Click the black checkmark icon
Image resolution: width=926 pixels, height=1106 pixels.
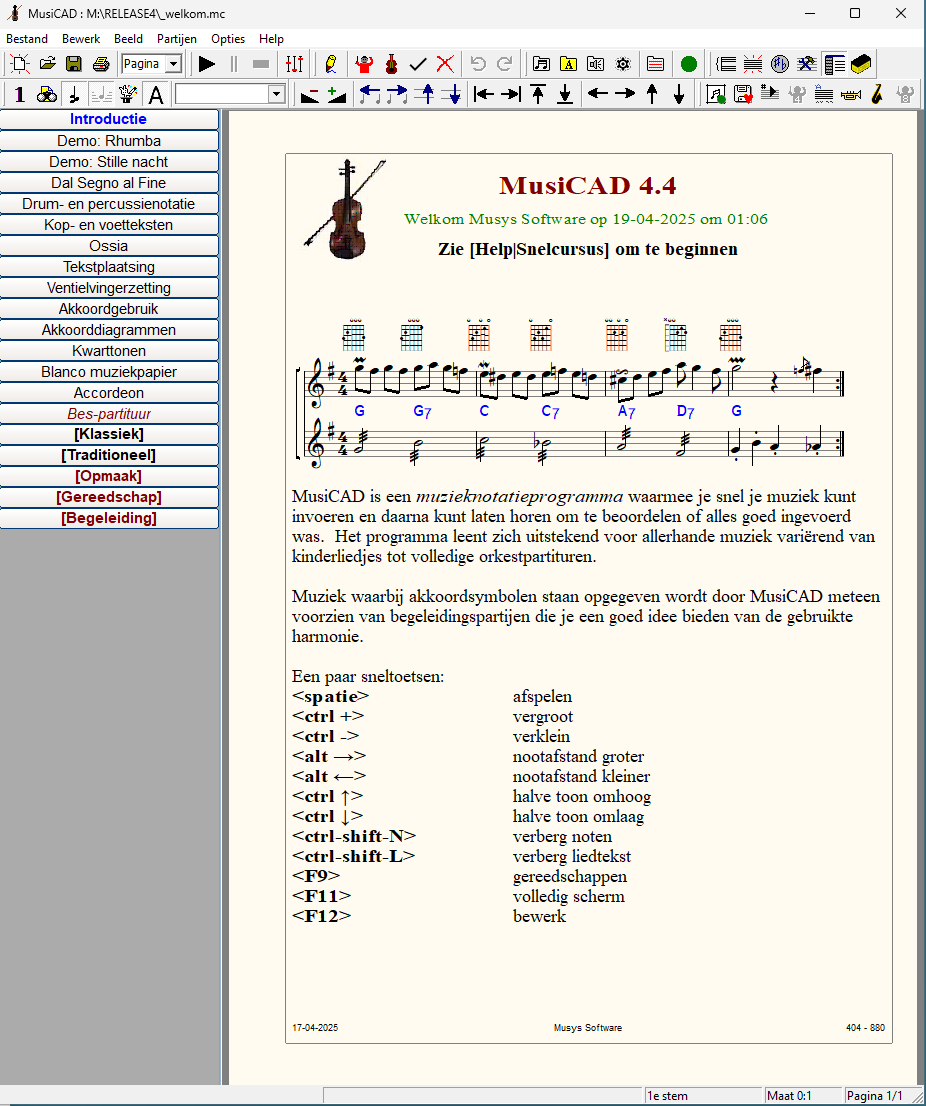(x=418, y=64)
